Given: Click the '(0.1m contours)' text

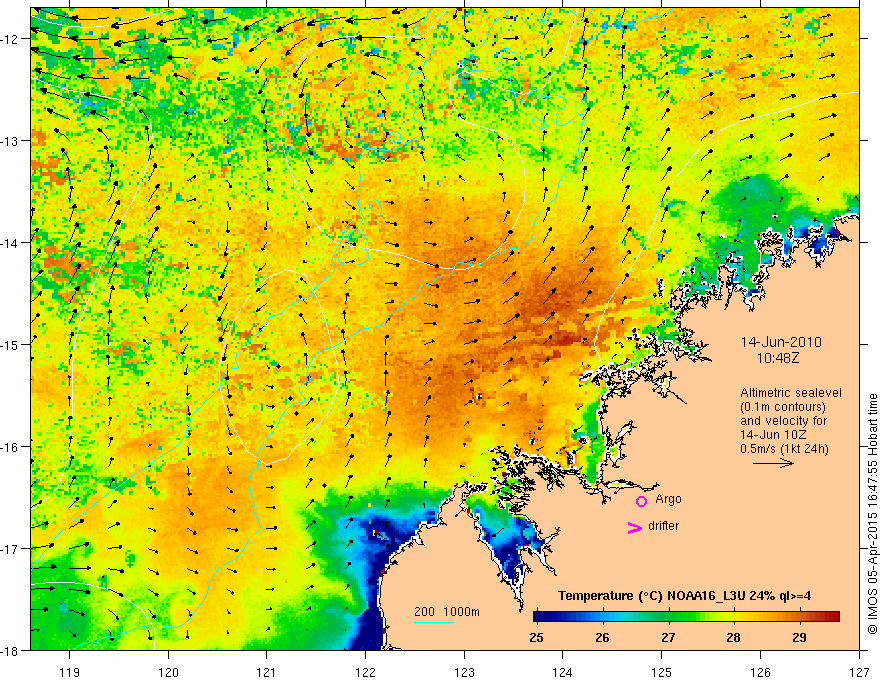Looking at the screenshot, I should (x=783, y=407).
